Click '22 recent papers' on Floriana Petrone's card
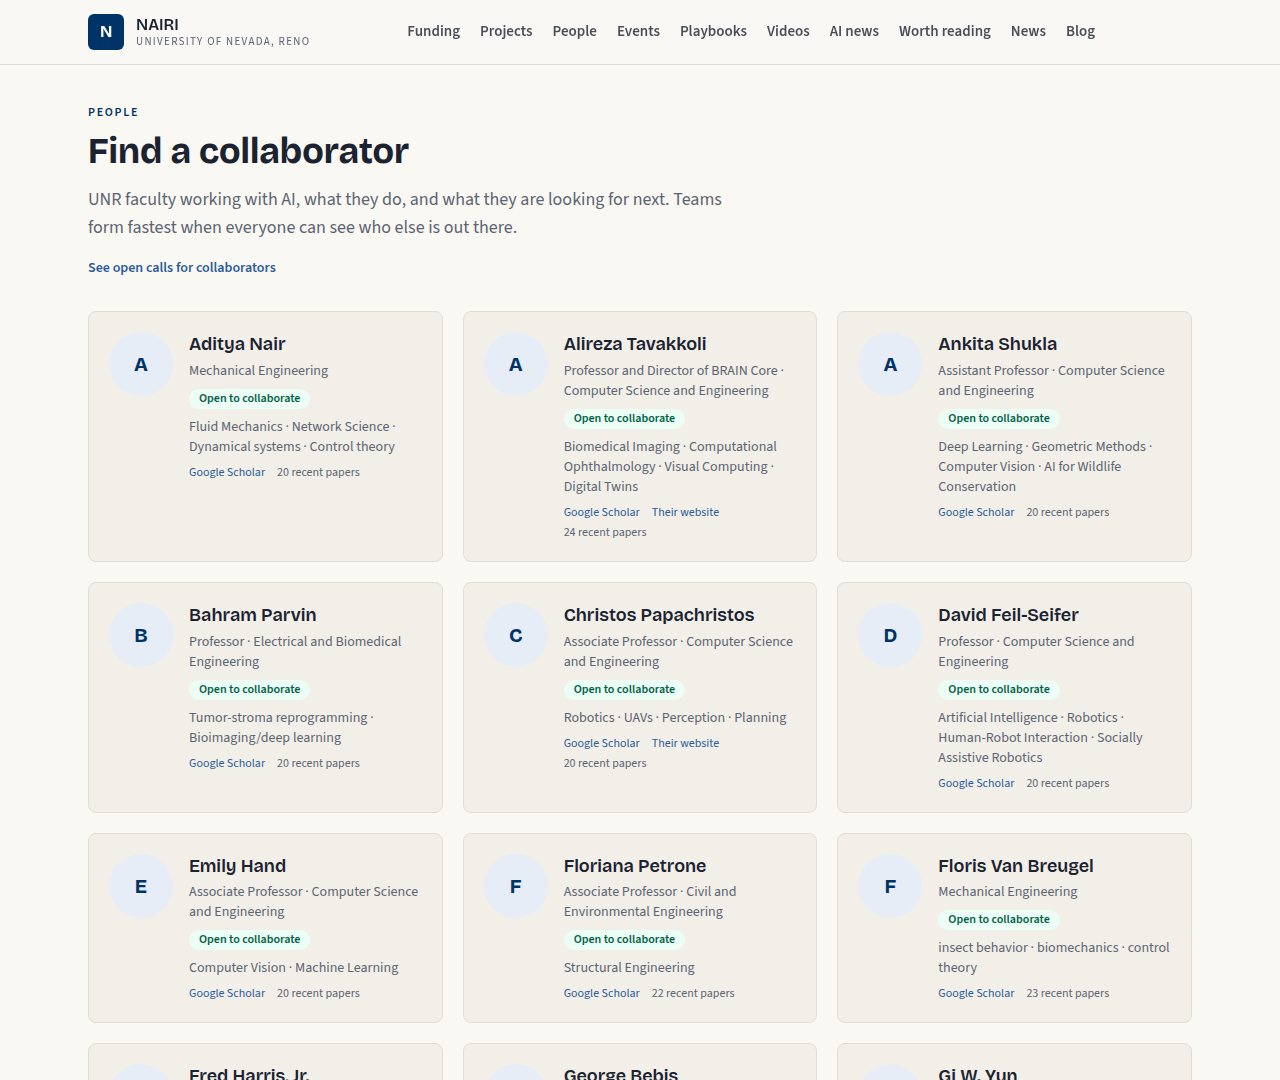The height and width of the screenshot is (1080, 1280). point(693,993)
